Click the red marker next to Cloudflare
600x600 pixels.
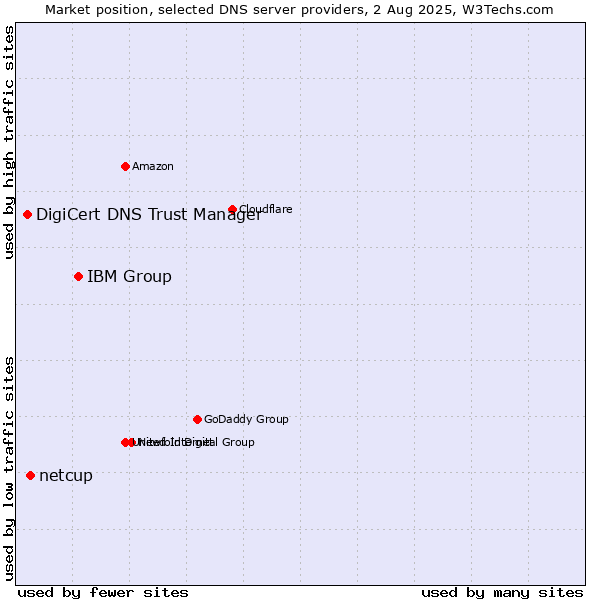tap(232, 209)
